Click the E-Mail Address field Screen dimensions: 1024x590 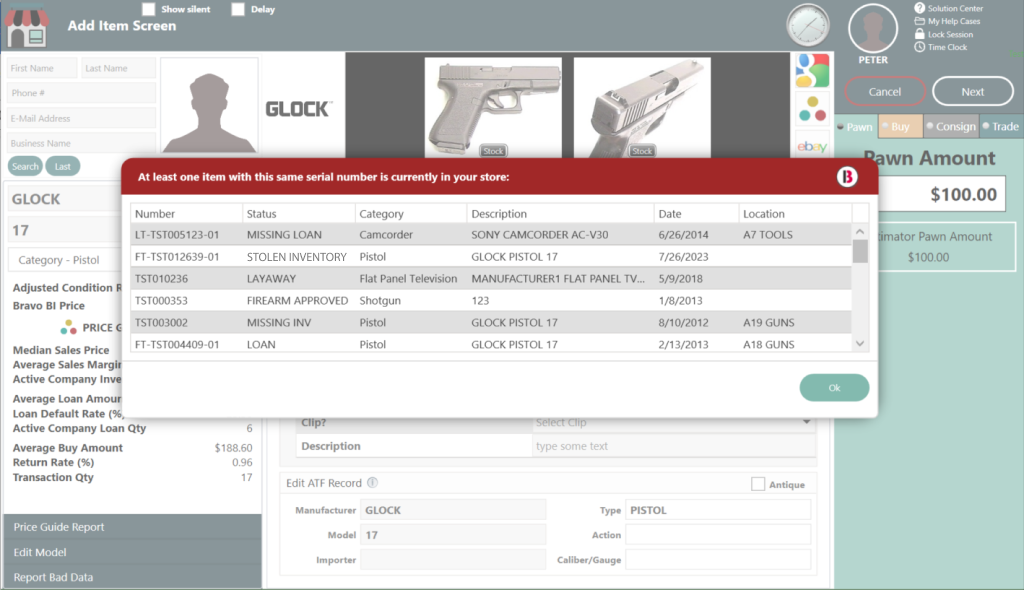click(81, 118)
